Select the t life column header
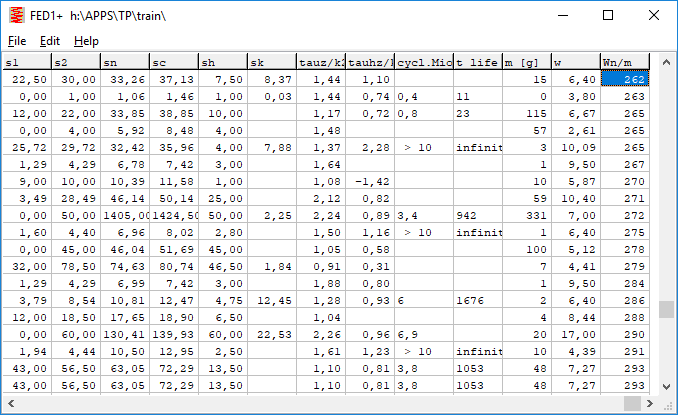Image resolution: width=678 pixels, height=415 pixels. tap(476, 63)
